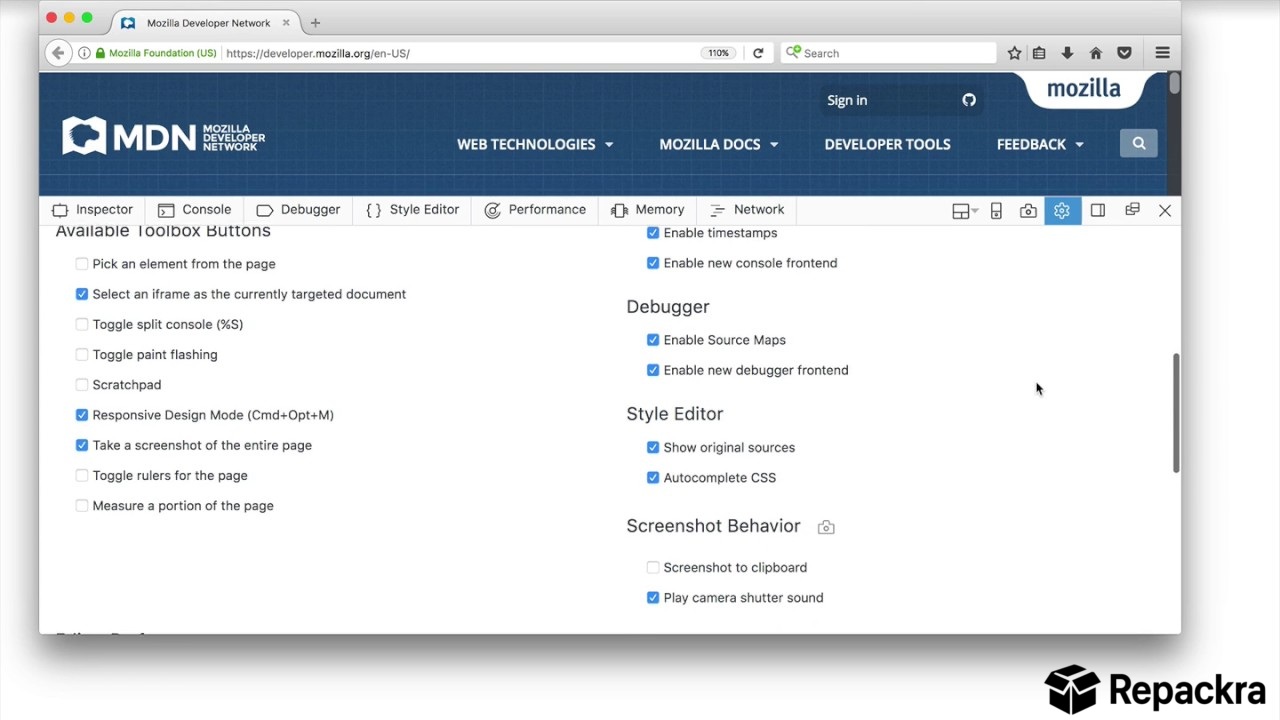Select the Mozilla Developer Network browser tab
The image size is (1280, 720).
(205, 22)
